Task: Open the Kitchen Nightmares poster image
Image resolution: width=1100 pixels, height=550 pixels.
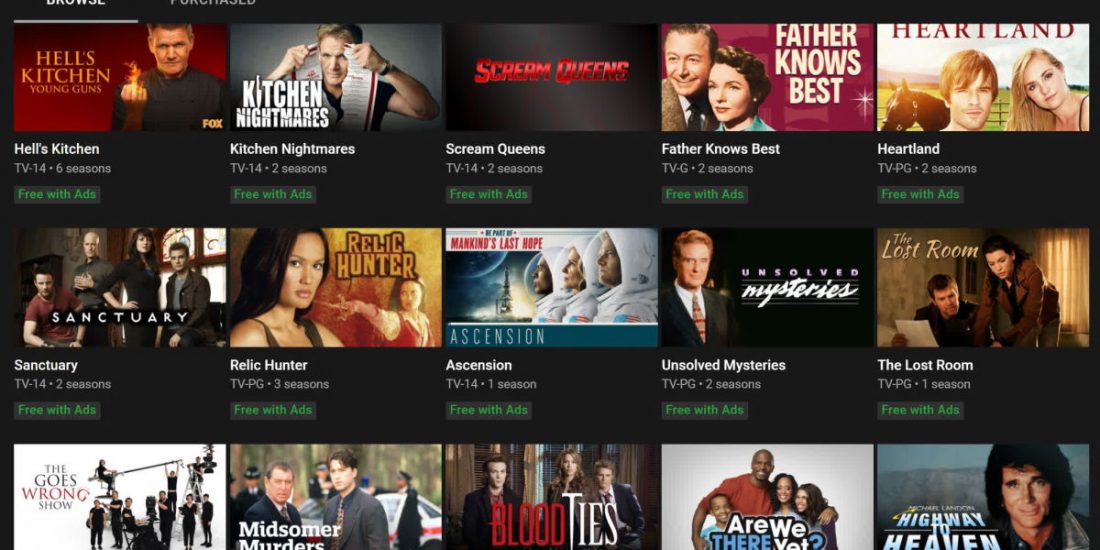Action: click(x=336, y=77)
